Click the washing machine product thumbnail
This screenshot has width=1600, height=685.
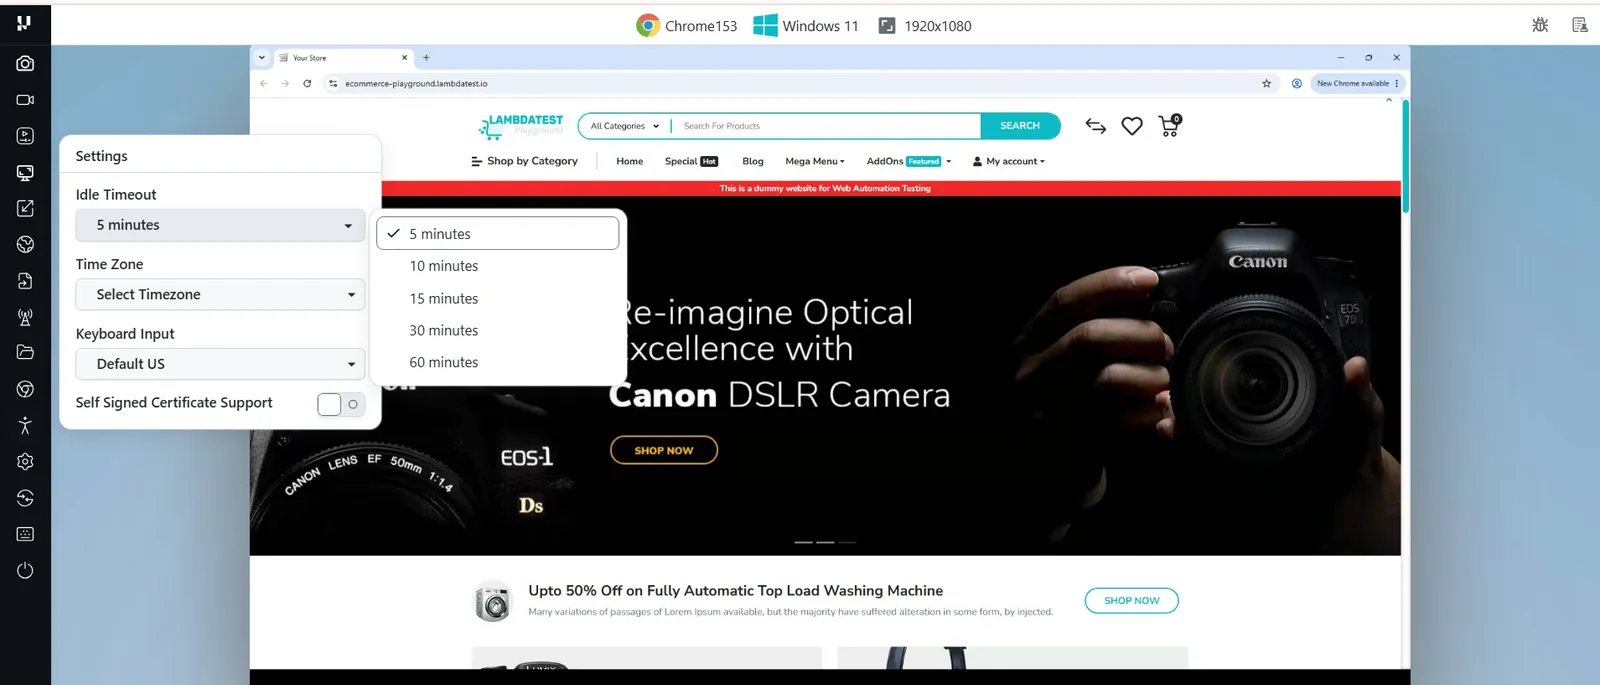(492, 601)
